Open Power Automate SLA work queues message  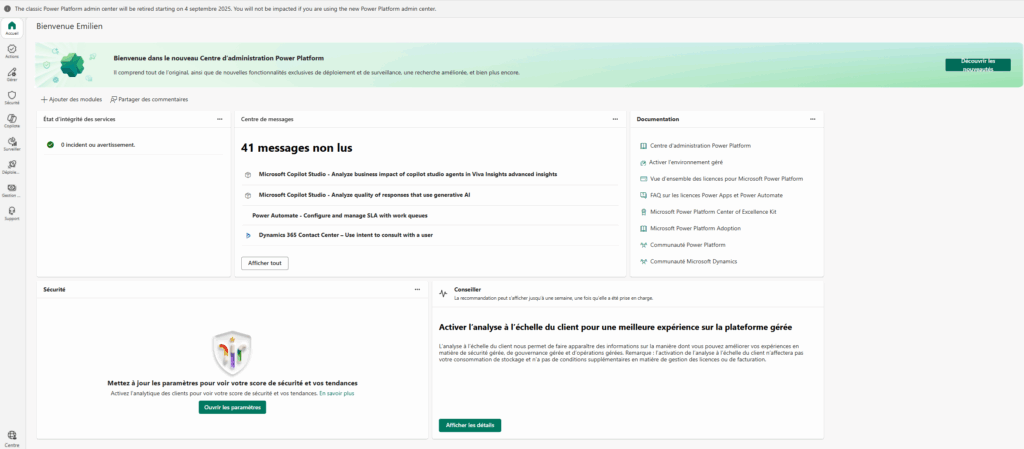pyautogui.click(x=340, y=215)
